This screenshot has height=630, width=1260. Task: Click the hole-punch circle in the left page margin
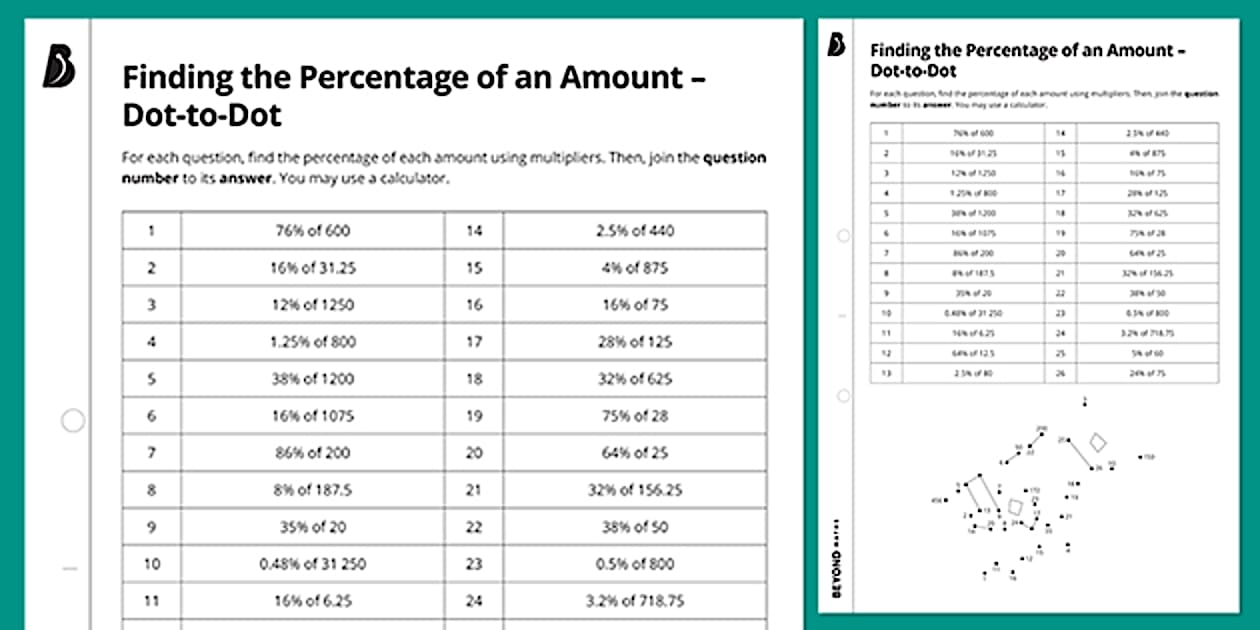[x=73, y=421]
